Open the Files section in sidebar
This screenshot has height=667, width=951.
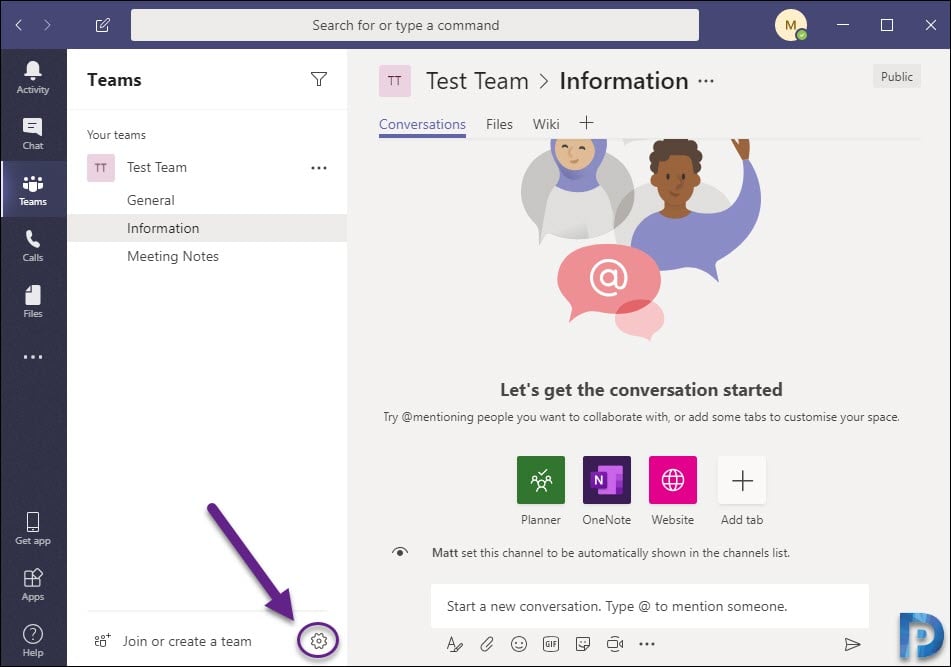click(33, 301)
